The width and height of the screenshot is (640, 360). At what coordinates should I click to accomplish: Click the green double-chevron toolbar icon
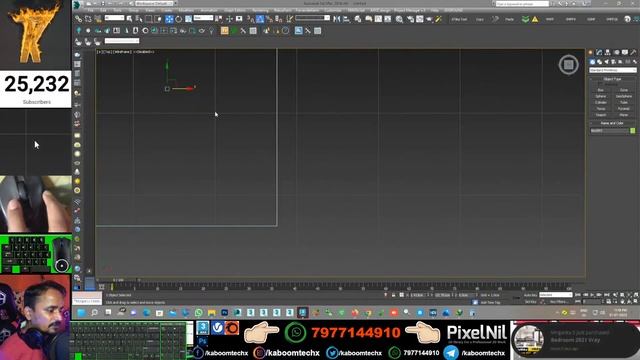526,19
